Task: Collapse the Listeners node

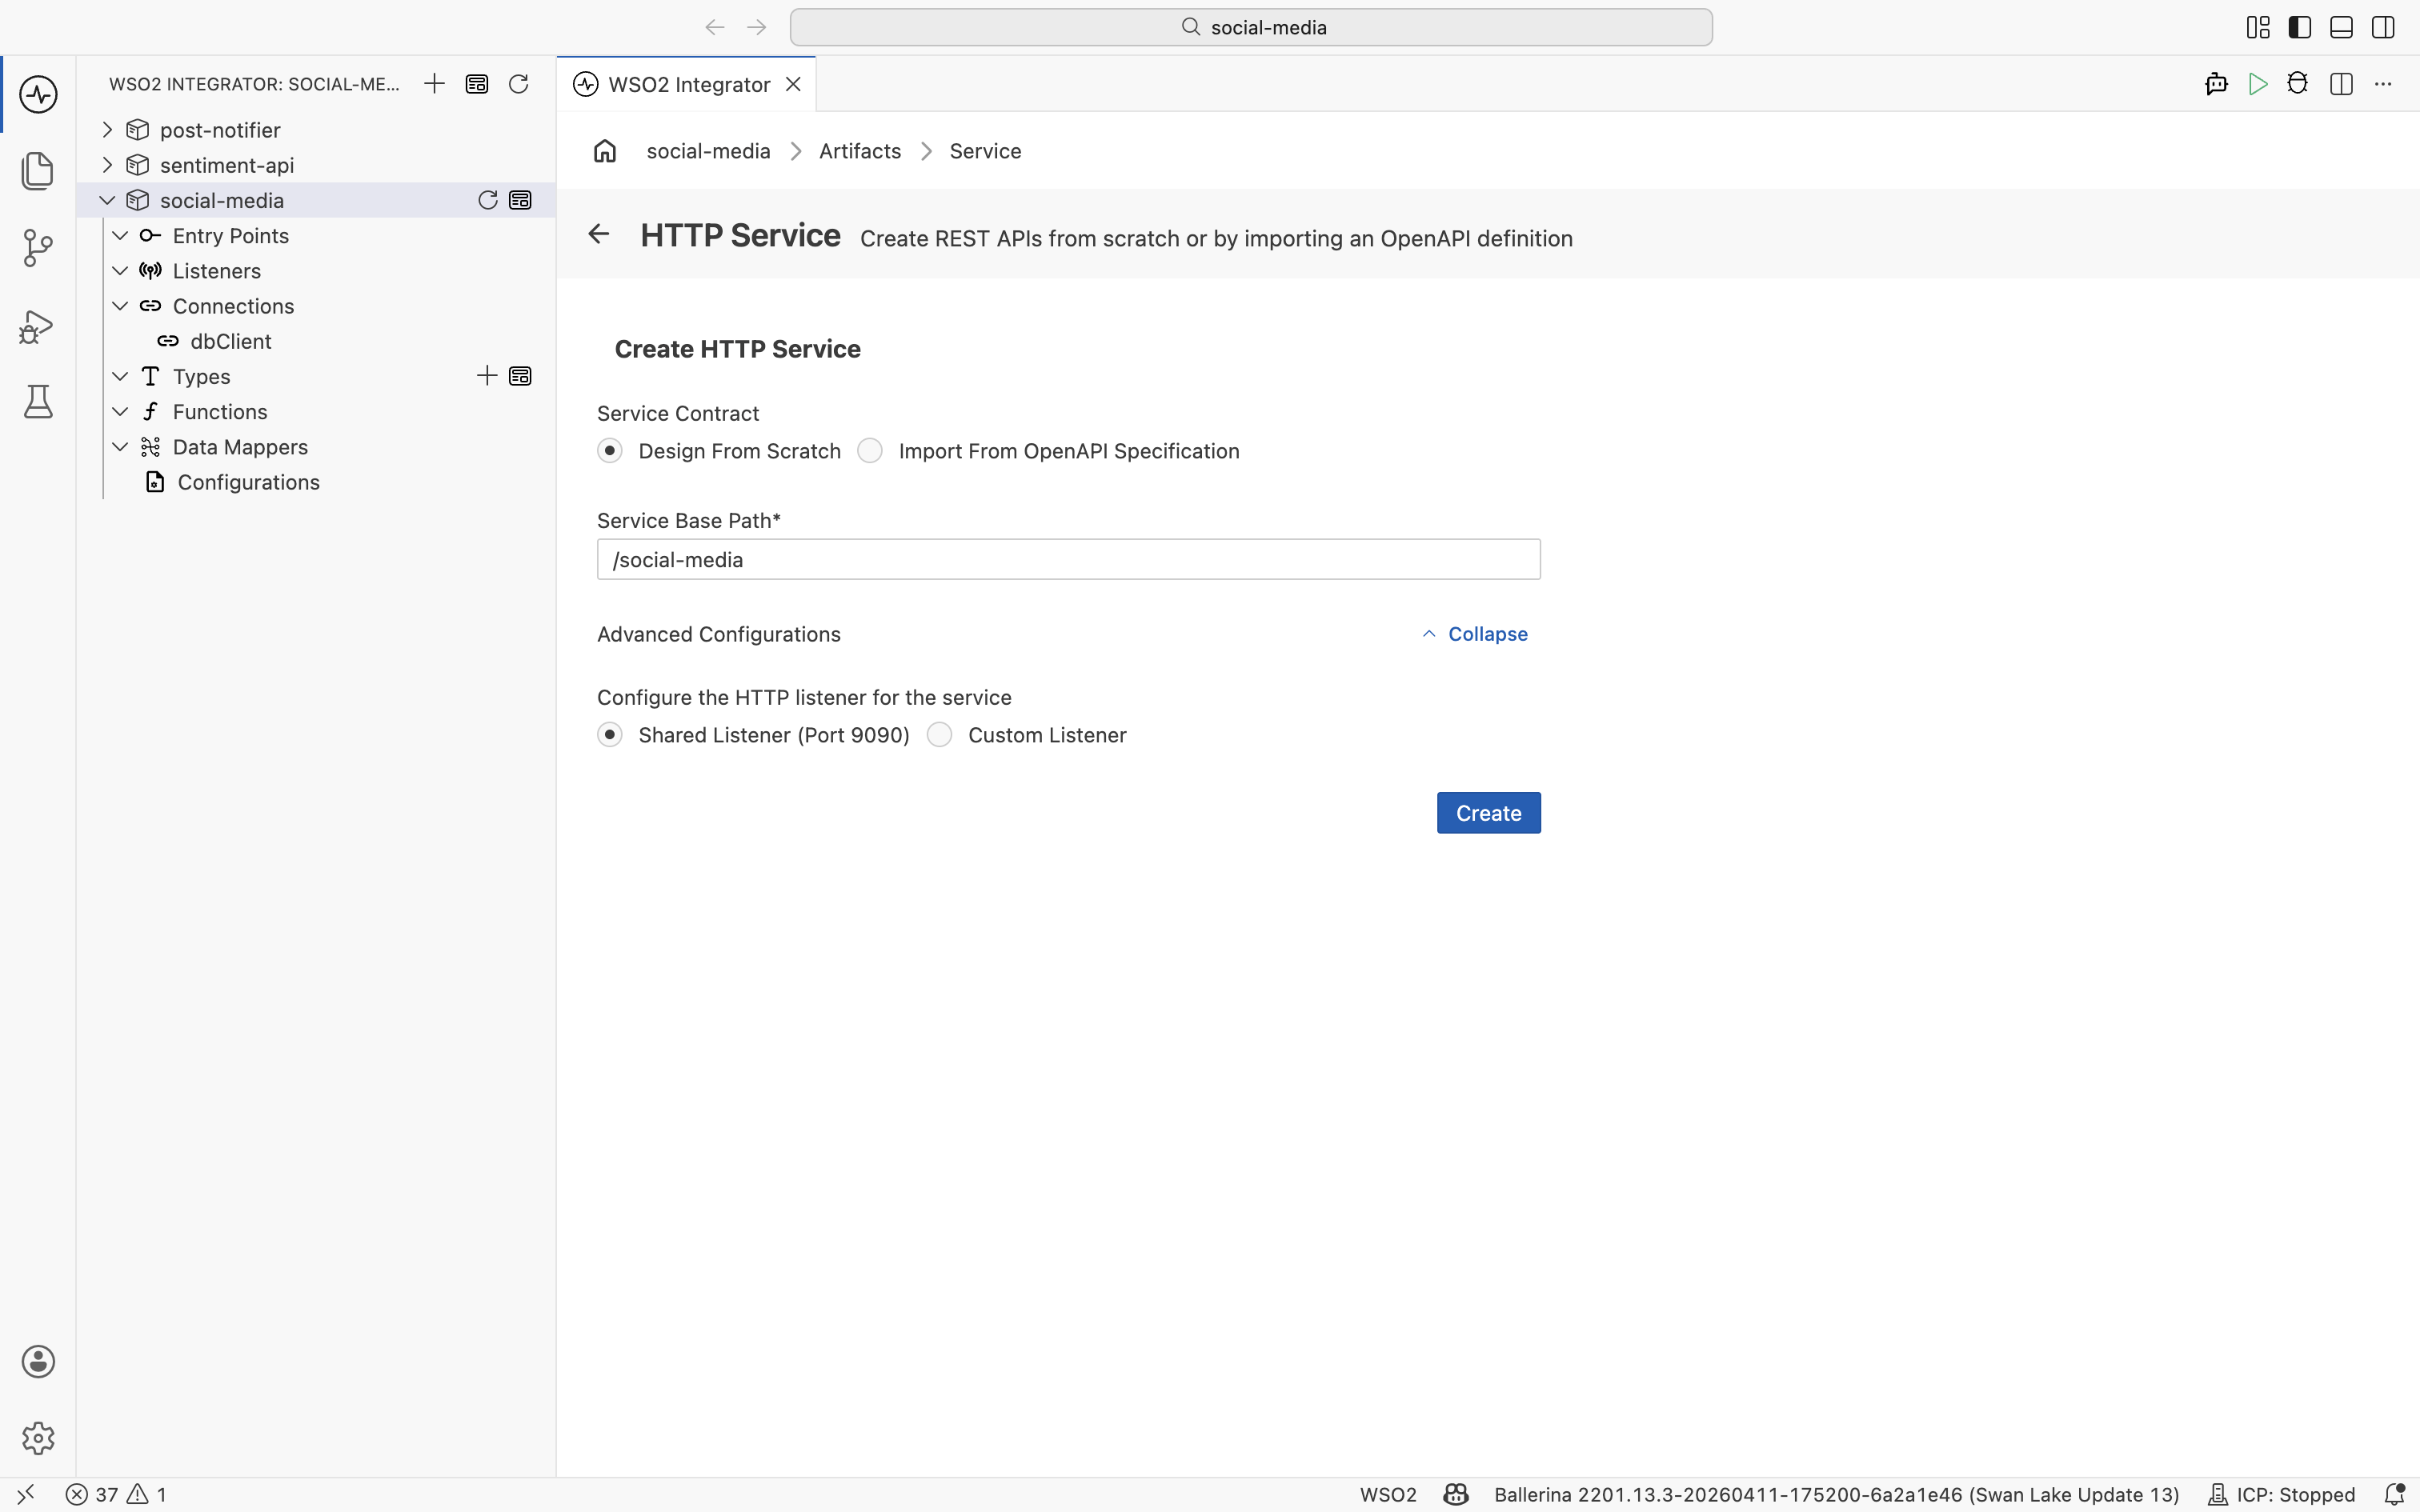Action: [120, 271]
